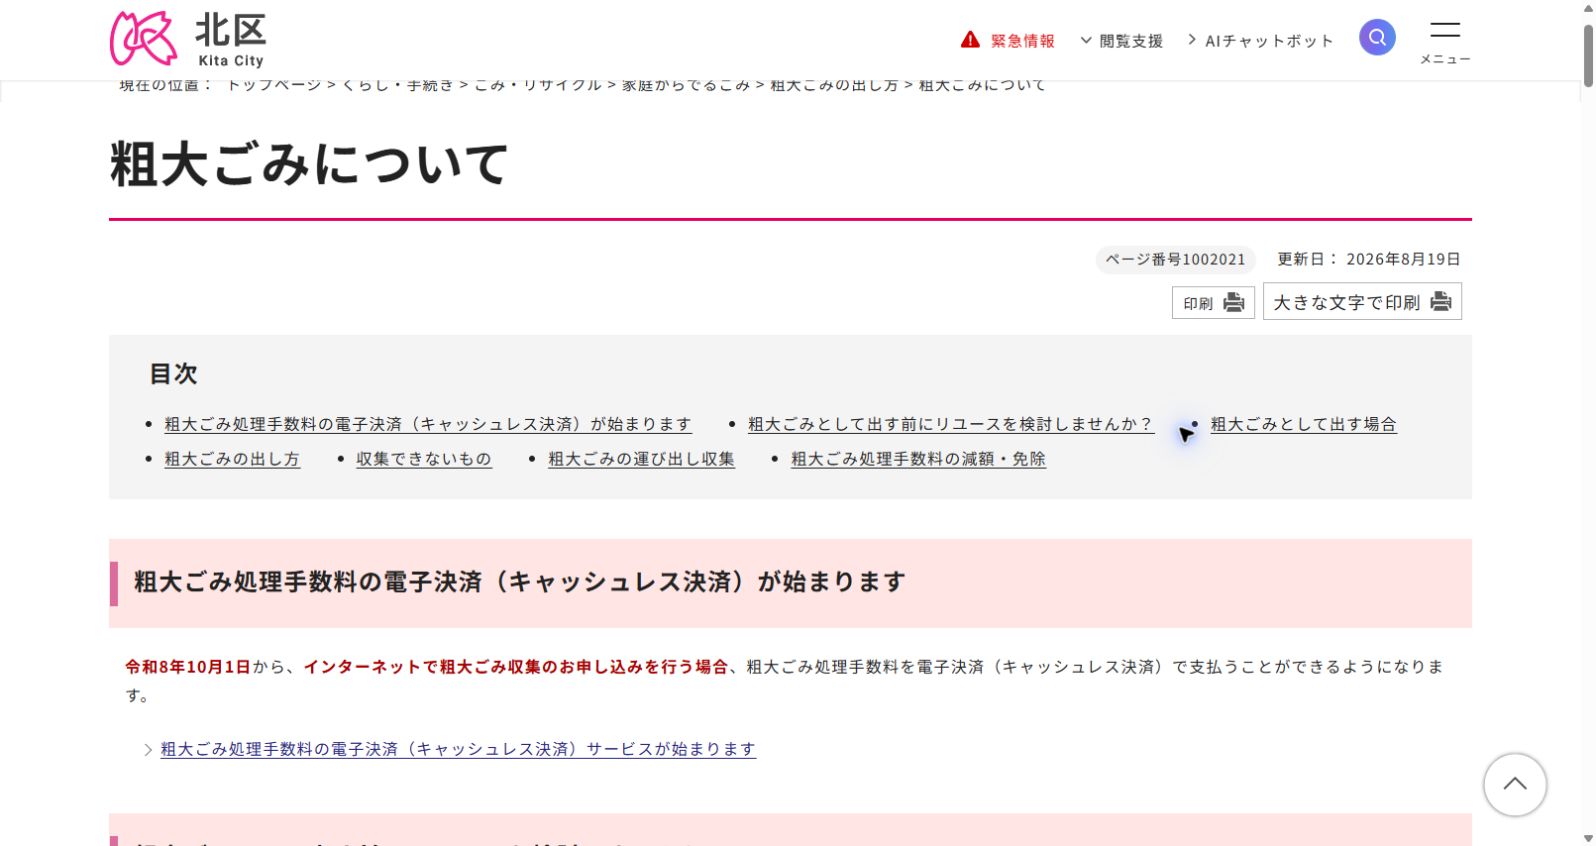The width and height of the screenshot is (1596, 846).
Task: Open link ending in サービスが始まります
Action: point(458,749)
